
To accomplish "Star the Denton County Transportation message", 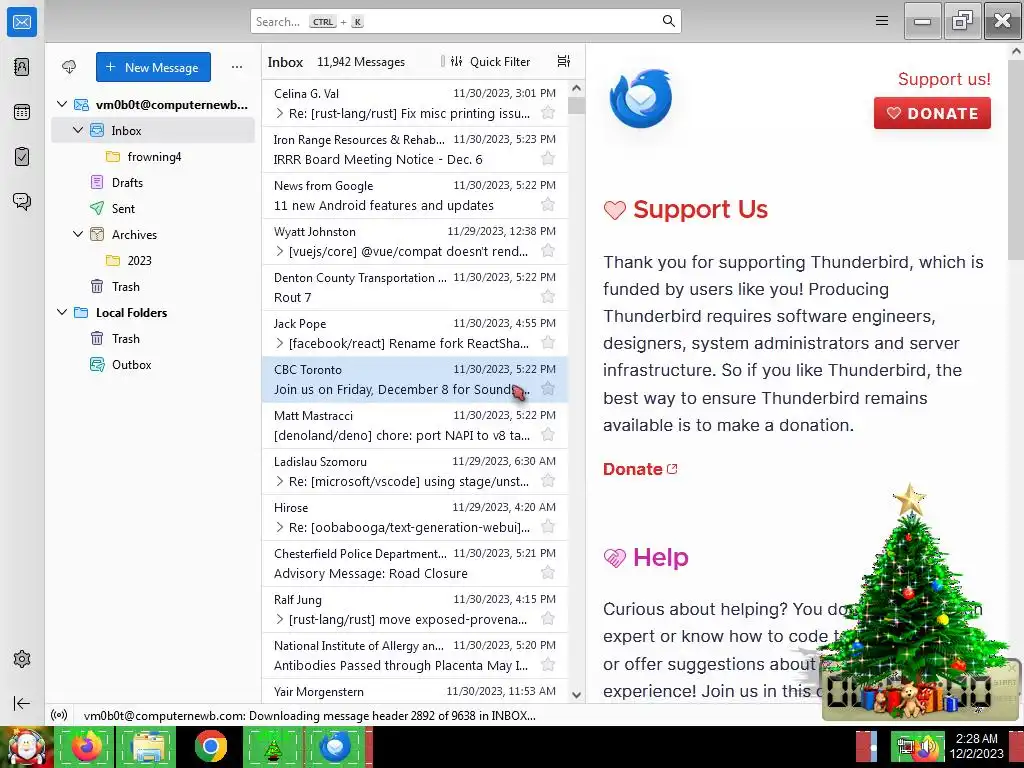I will (548, 297).
